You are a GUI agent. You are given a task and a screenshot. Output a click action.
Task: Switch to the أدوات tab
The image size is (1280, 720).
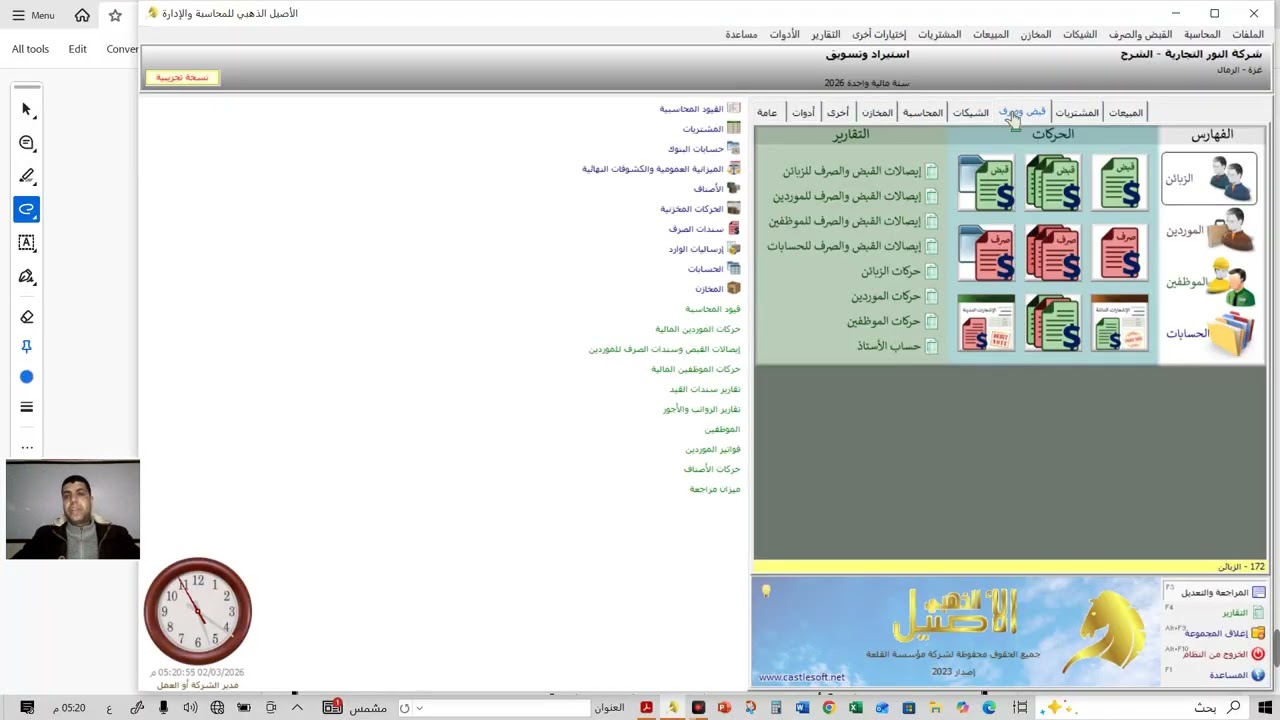804,113
